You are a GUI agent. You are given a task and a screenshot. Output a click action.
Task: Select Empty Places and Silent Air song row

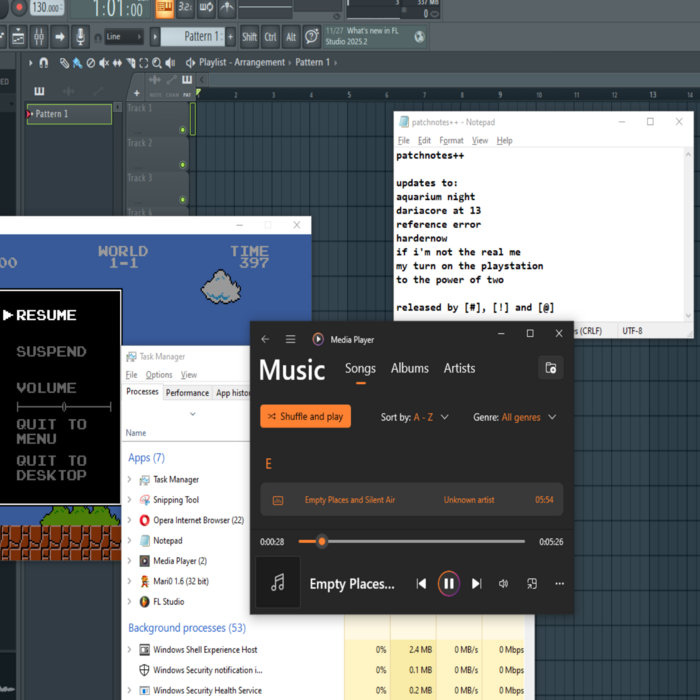point(411,500)
